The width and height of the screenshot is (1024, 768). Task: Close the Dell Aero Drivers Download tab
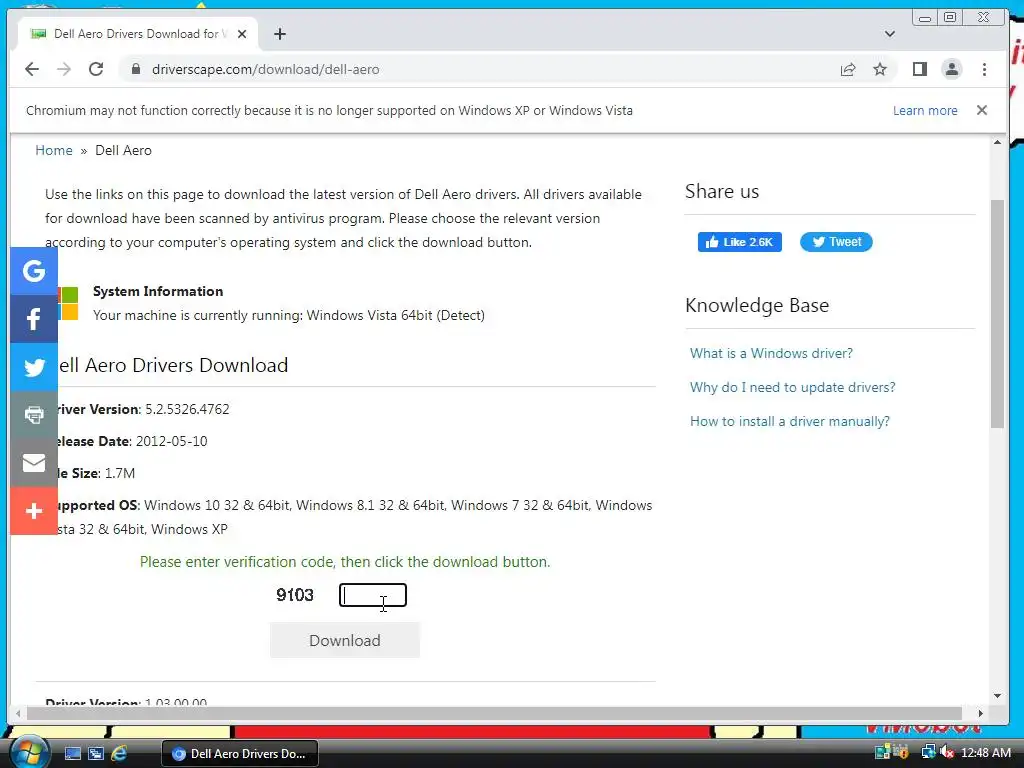pos(242,34)
